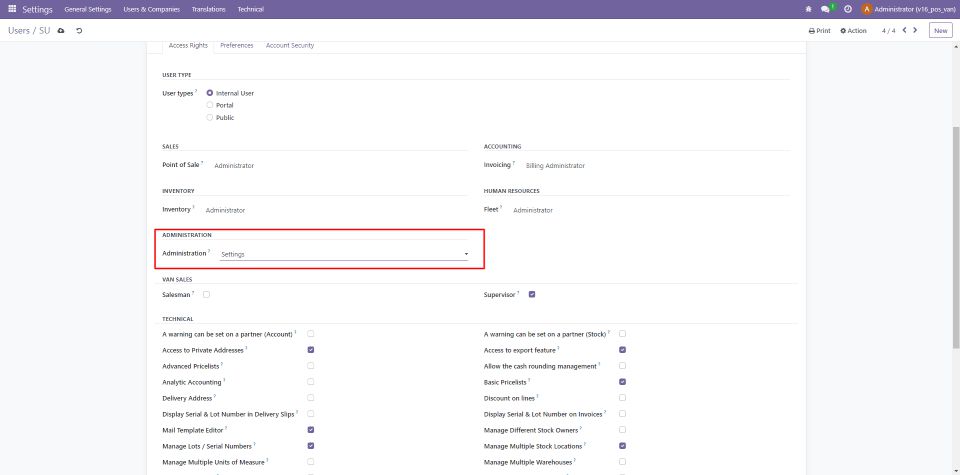Viewport: 960px width, 475px height.
Task: Switch to the Preferences tab
Action: (236, 46)
